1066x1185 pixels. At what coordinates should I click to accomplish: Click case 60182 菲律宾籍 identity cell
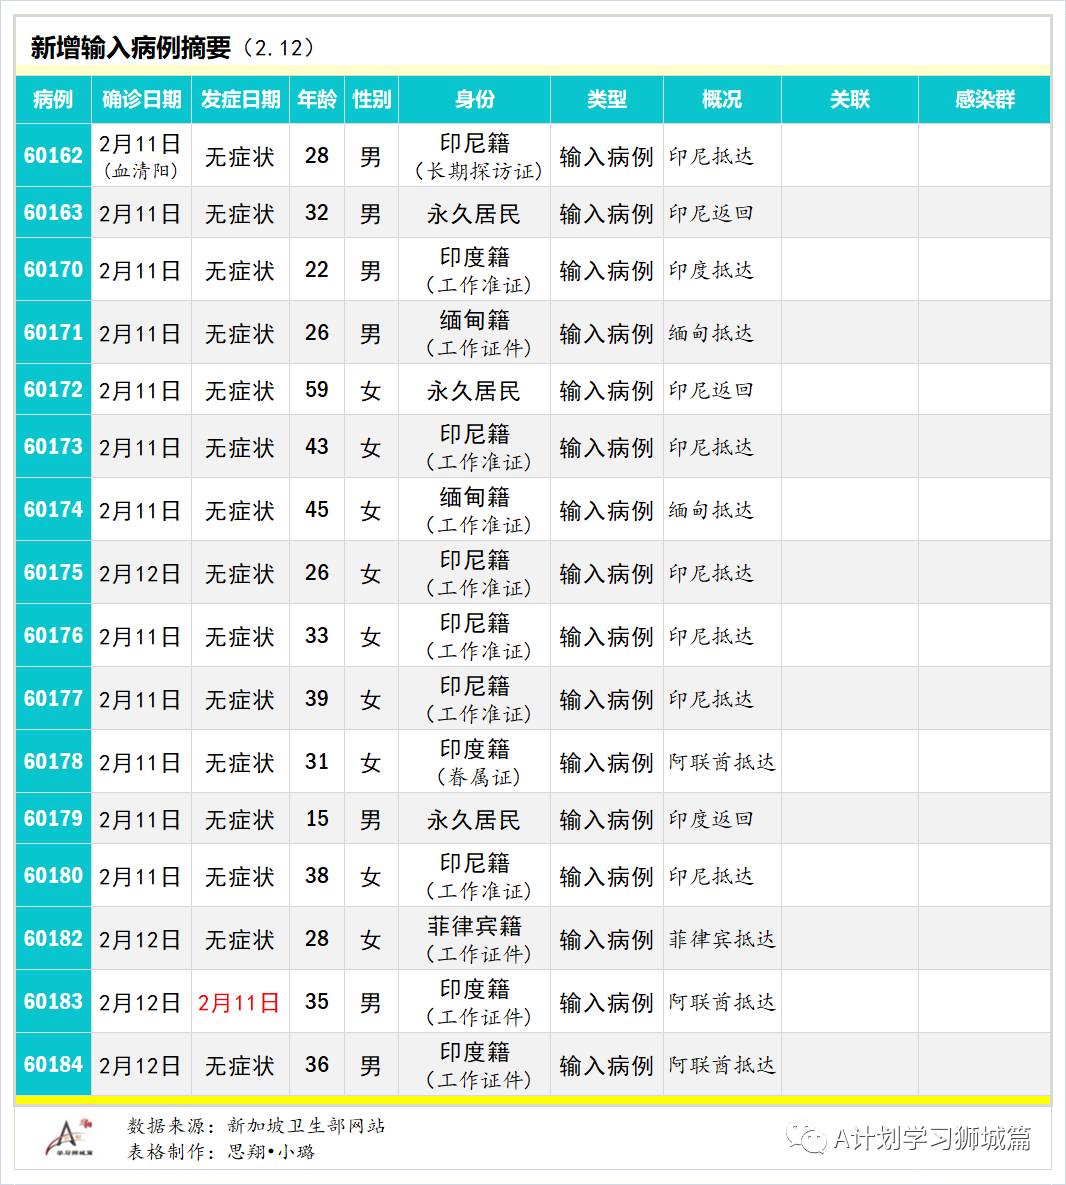coord(475,938)
